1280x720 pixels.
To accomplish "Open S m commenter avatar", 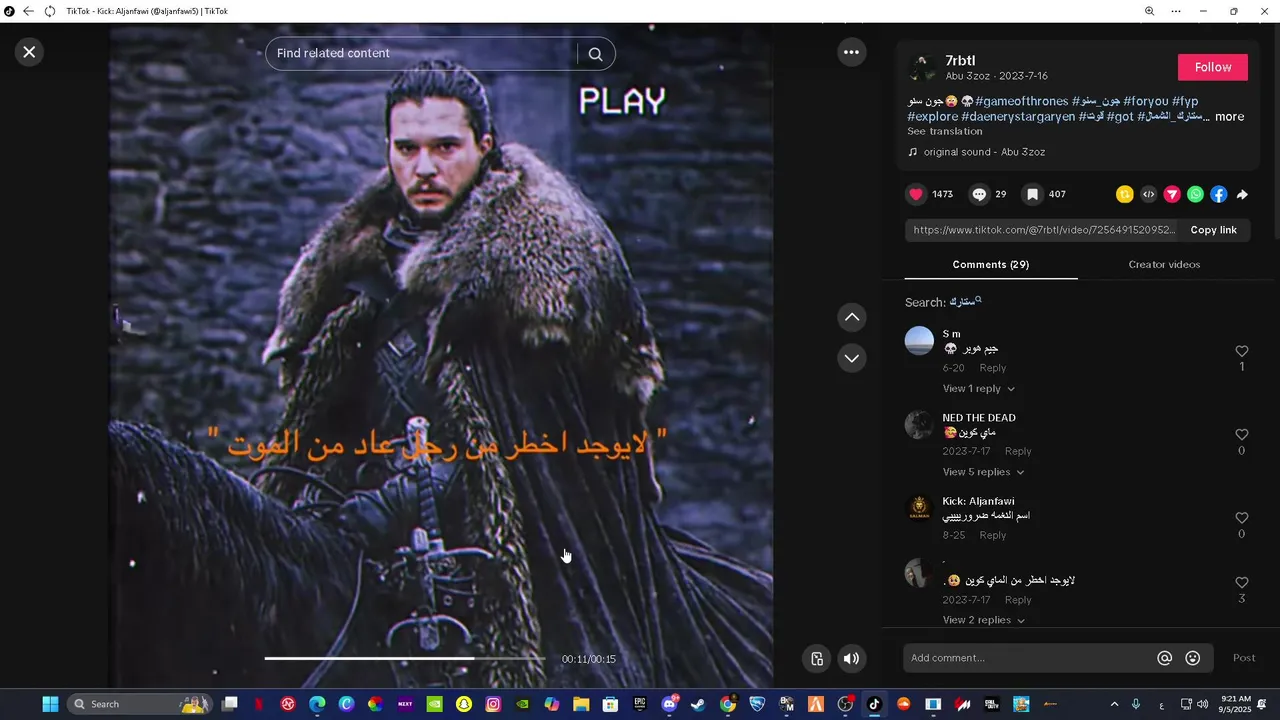I will [919, 341].
